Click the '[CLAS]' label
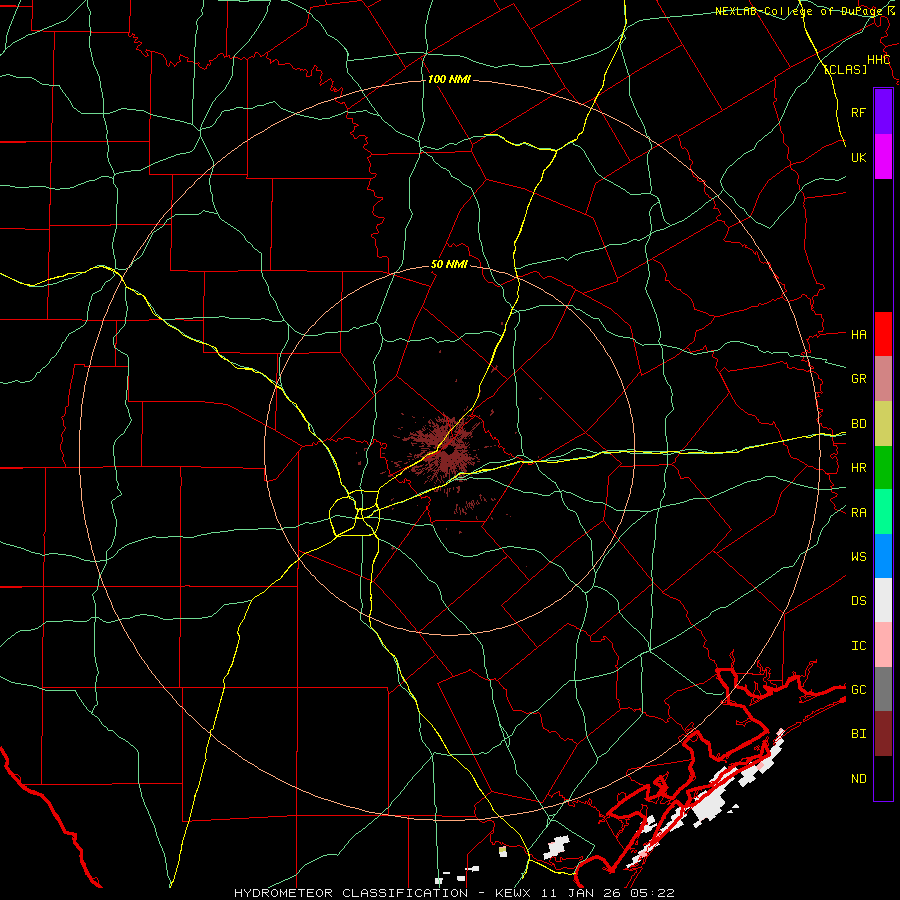Screen dimensions: 900x900 tap(845, 69)
